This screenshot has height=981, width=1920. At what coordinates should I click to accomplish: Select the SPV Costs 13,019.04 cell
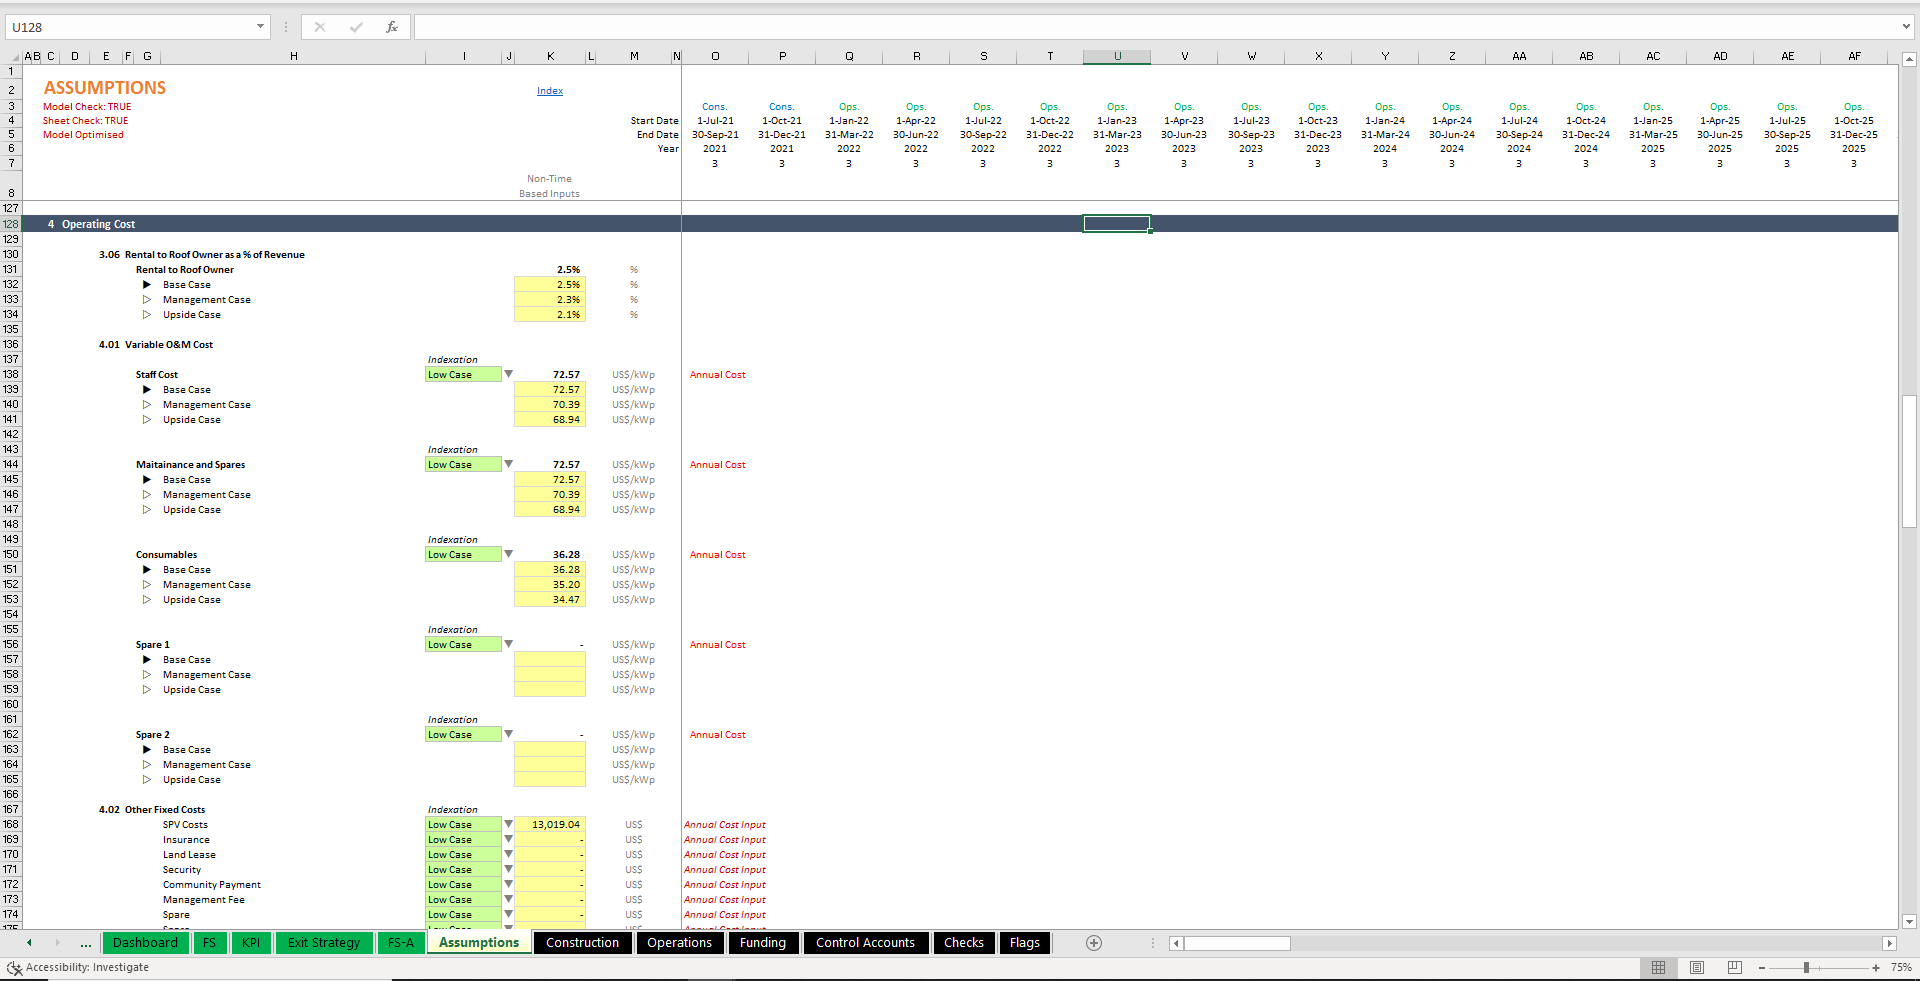[550, 825]
